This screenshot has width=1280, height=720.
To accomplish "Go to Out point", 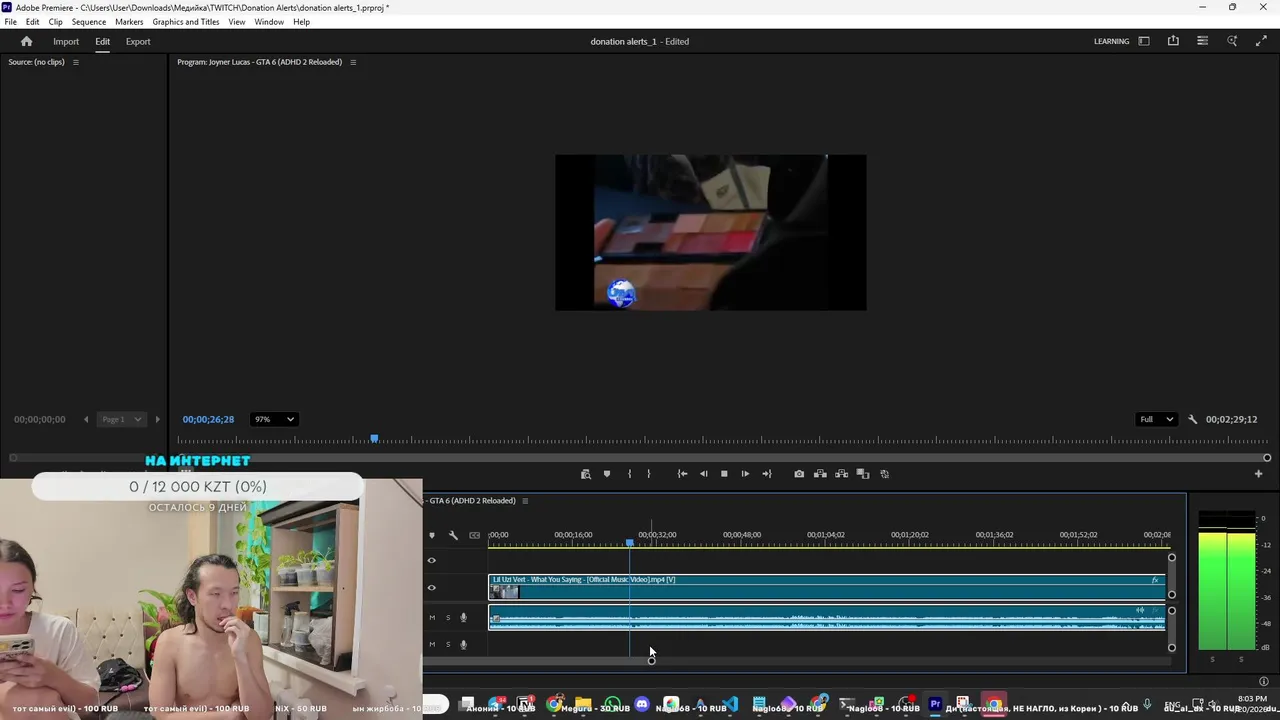I will tap(767, 474).
